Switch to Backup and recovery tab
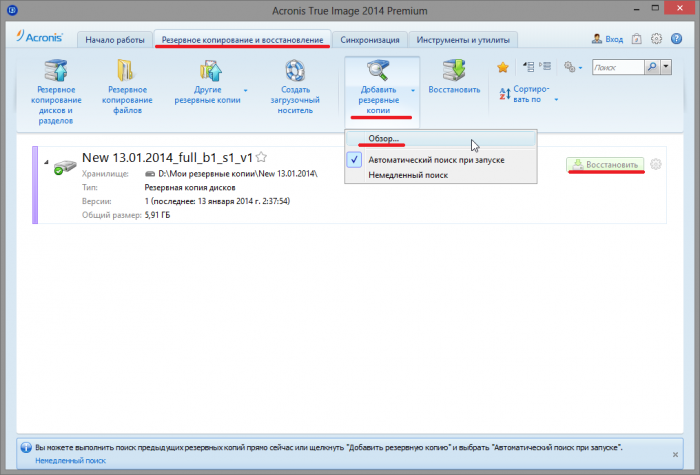The image size is (700, 475). click(242, 40)
